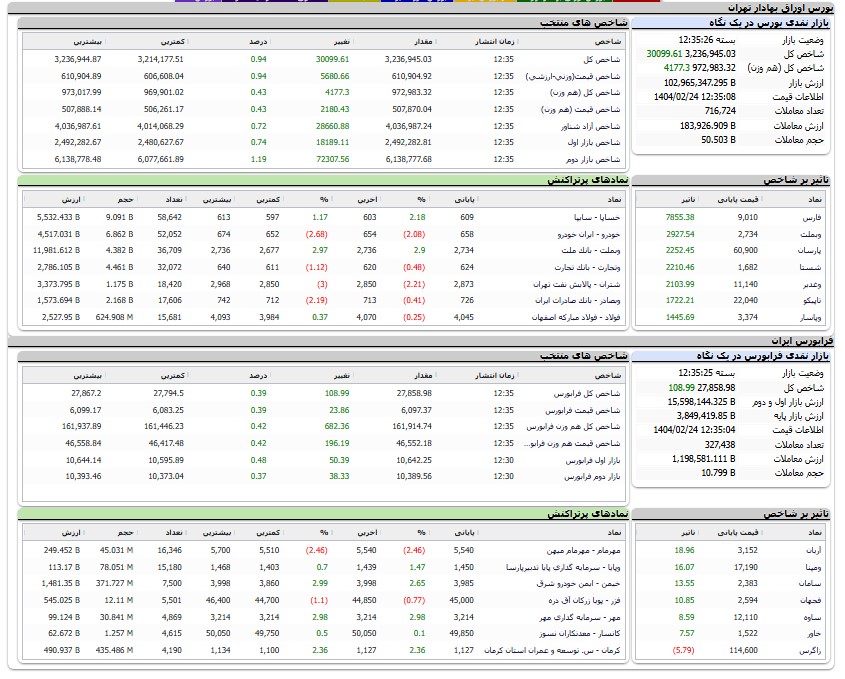The image size is (845, 679).
Task: Open the 'مهر - سرمایه گذاری مهر' symbol
Action: pyautogui.click(x=580, y=618)
